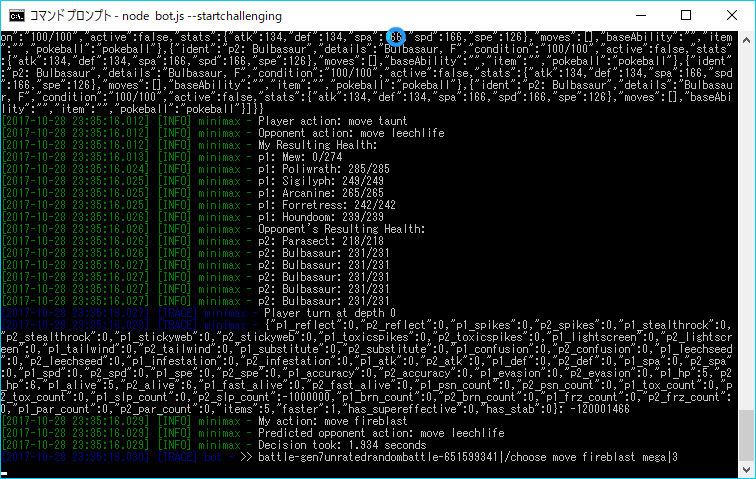Click the '[TRACE] bot' log label
The image size is (756, 479).
pyautogui.click(x=189, y=457)
